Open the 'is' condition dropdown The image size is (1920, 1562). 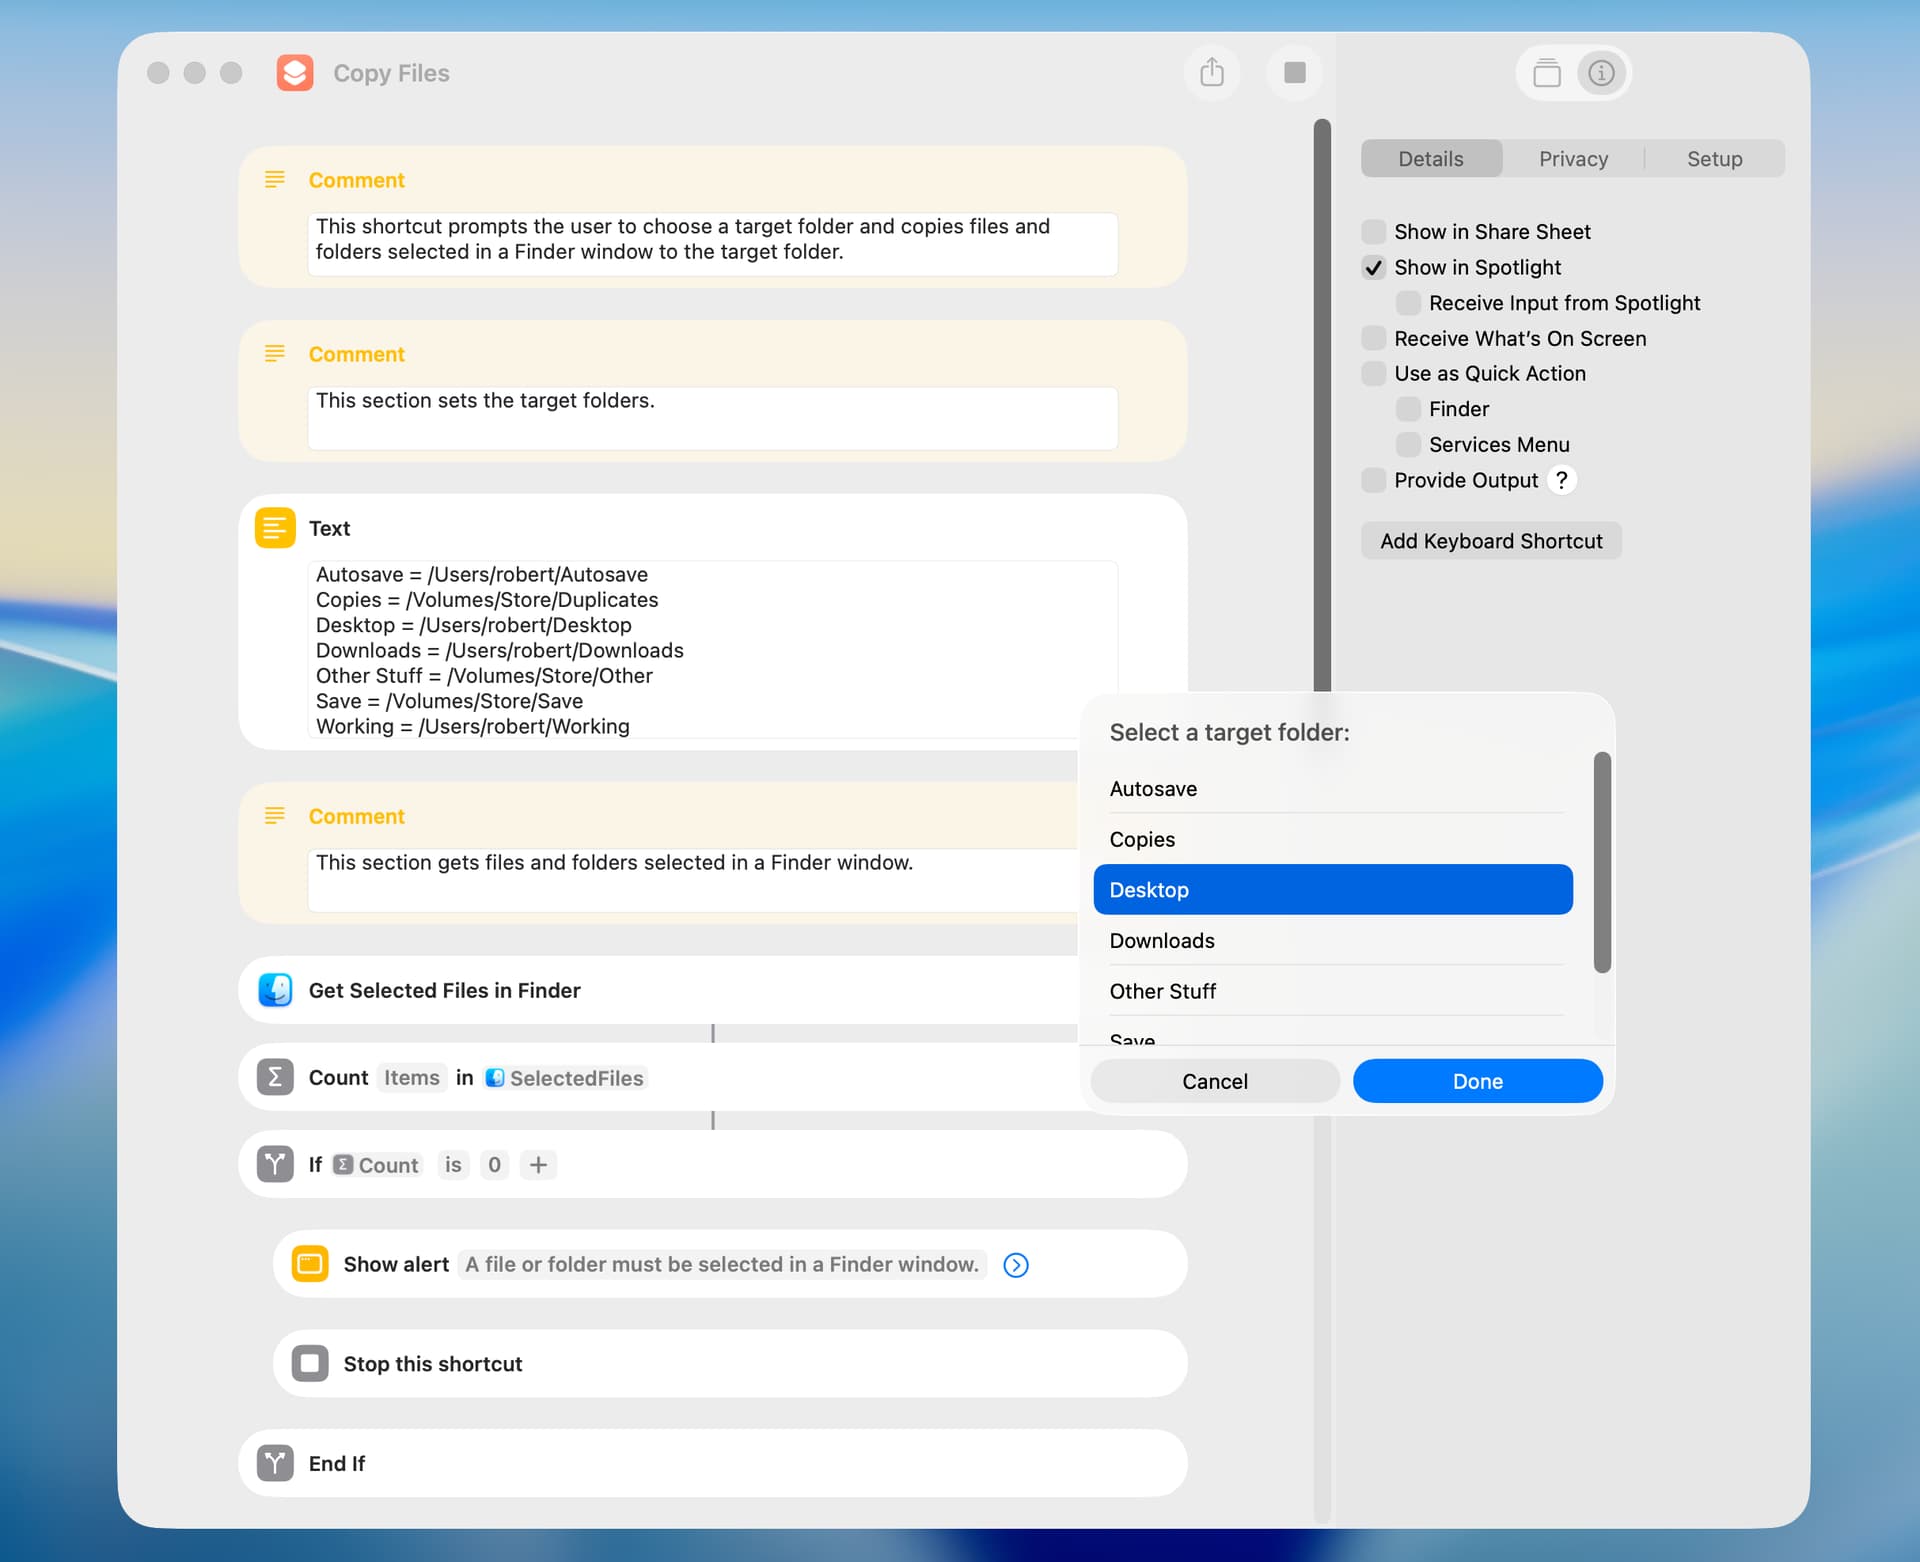[453, 1165]
